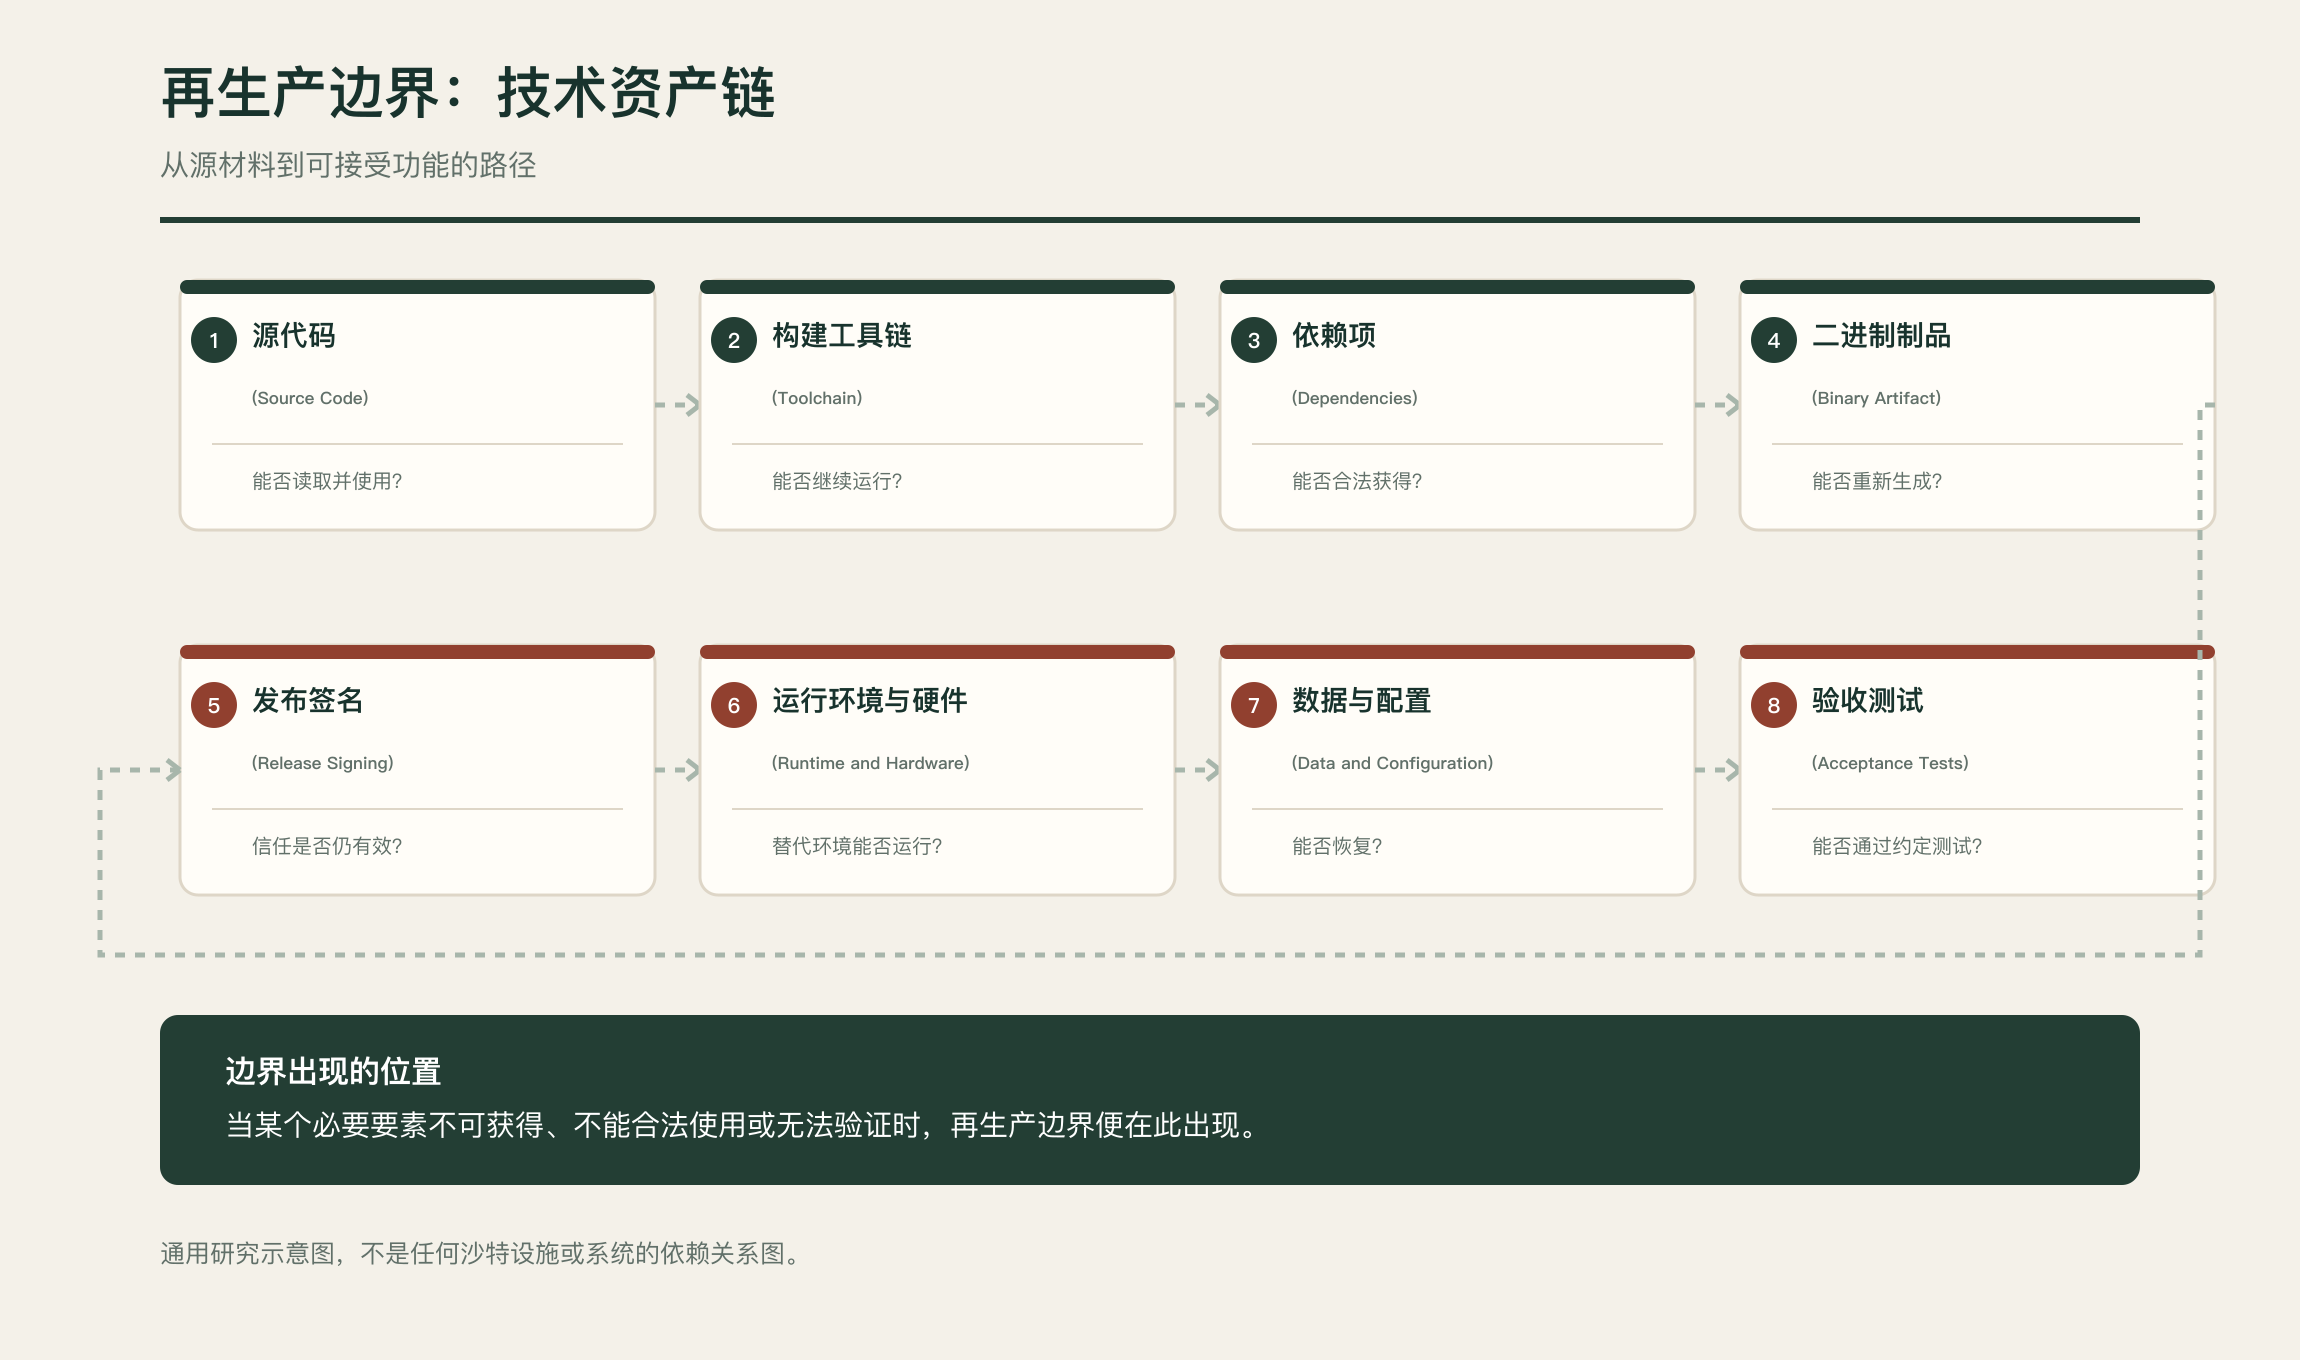Click the (Runtime and Hardware) subtitle
The image size is (2300, 1360).
click(x=871, y=763)
